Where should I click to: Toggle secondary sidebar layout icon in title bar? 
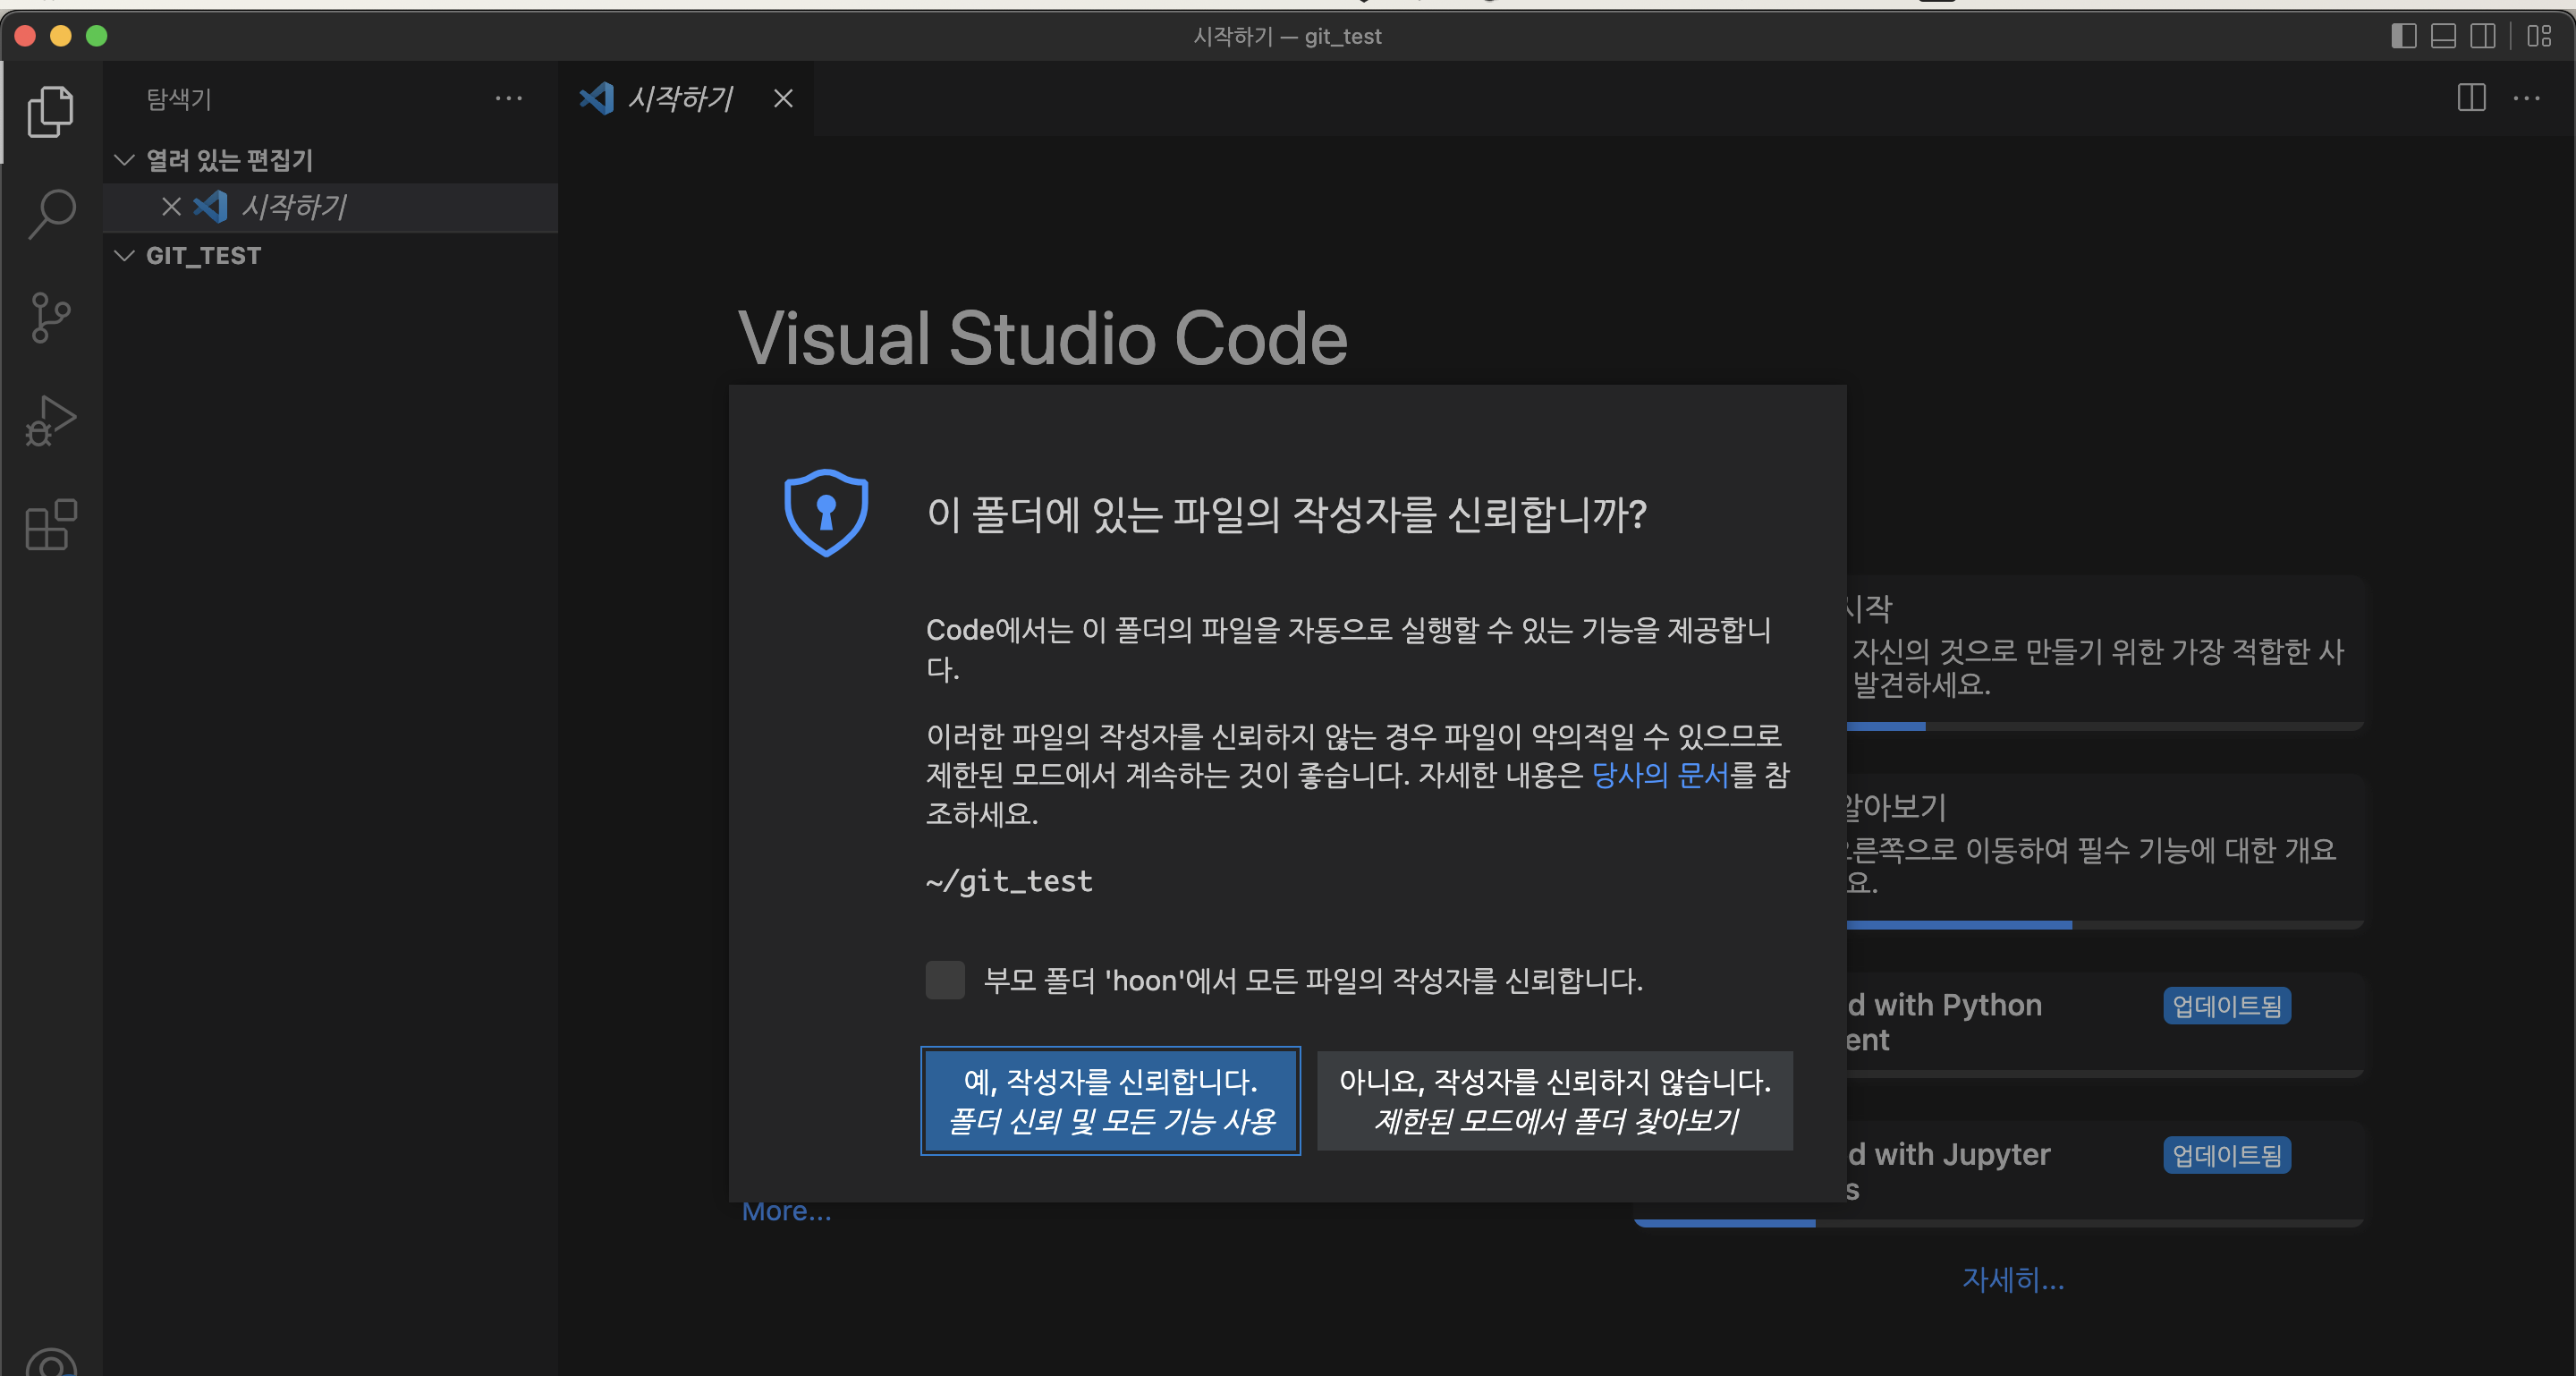(2482, 36)
